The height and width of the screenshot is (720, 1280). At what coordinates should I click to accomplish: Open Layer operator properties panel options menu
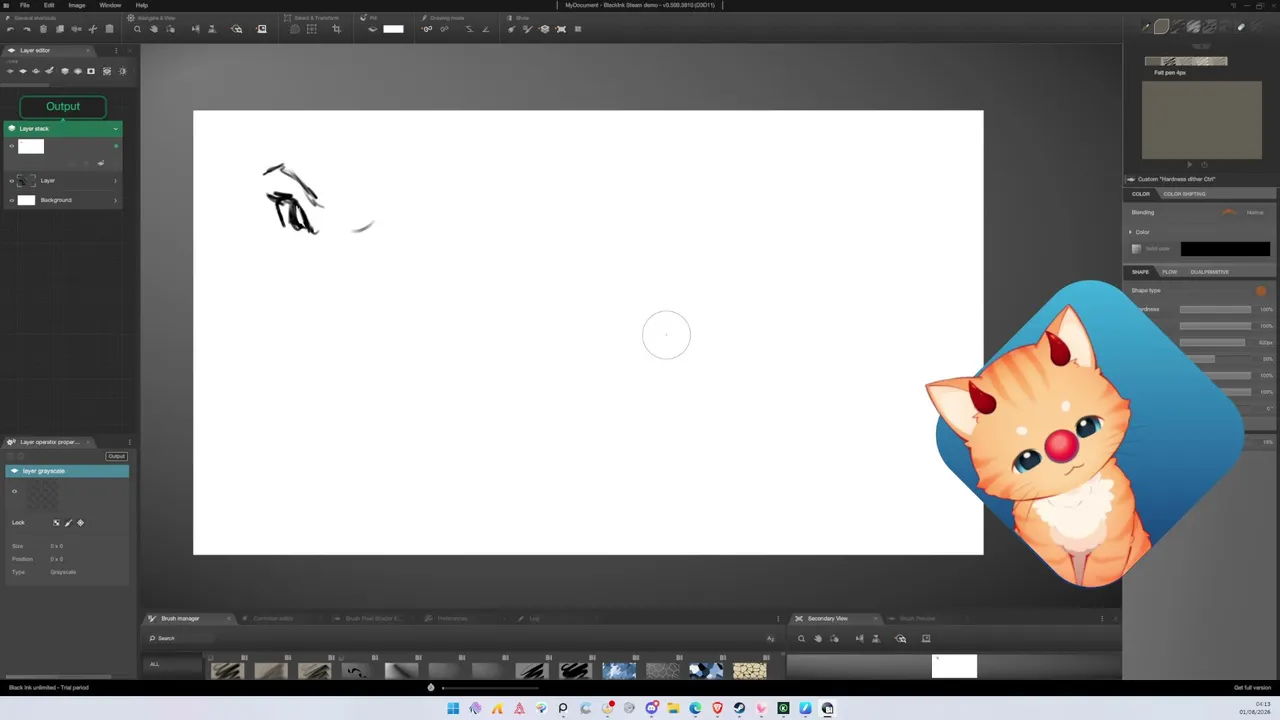click(x=129, y=442)
